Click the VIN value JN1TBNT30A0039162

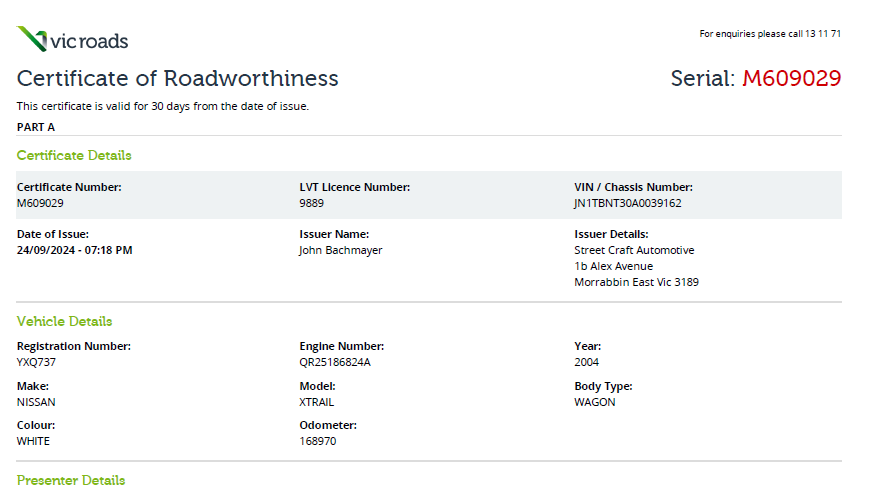[x=628, y=203]
